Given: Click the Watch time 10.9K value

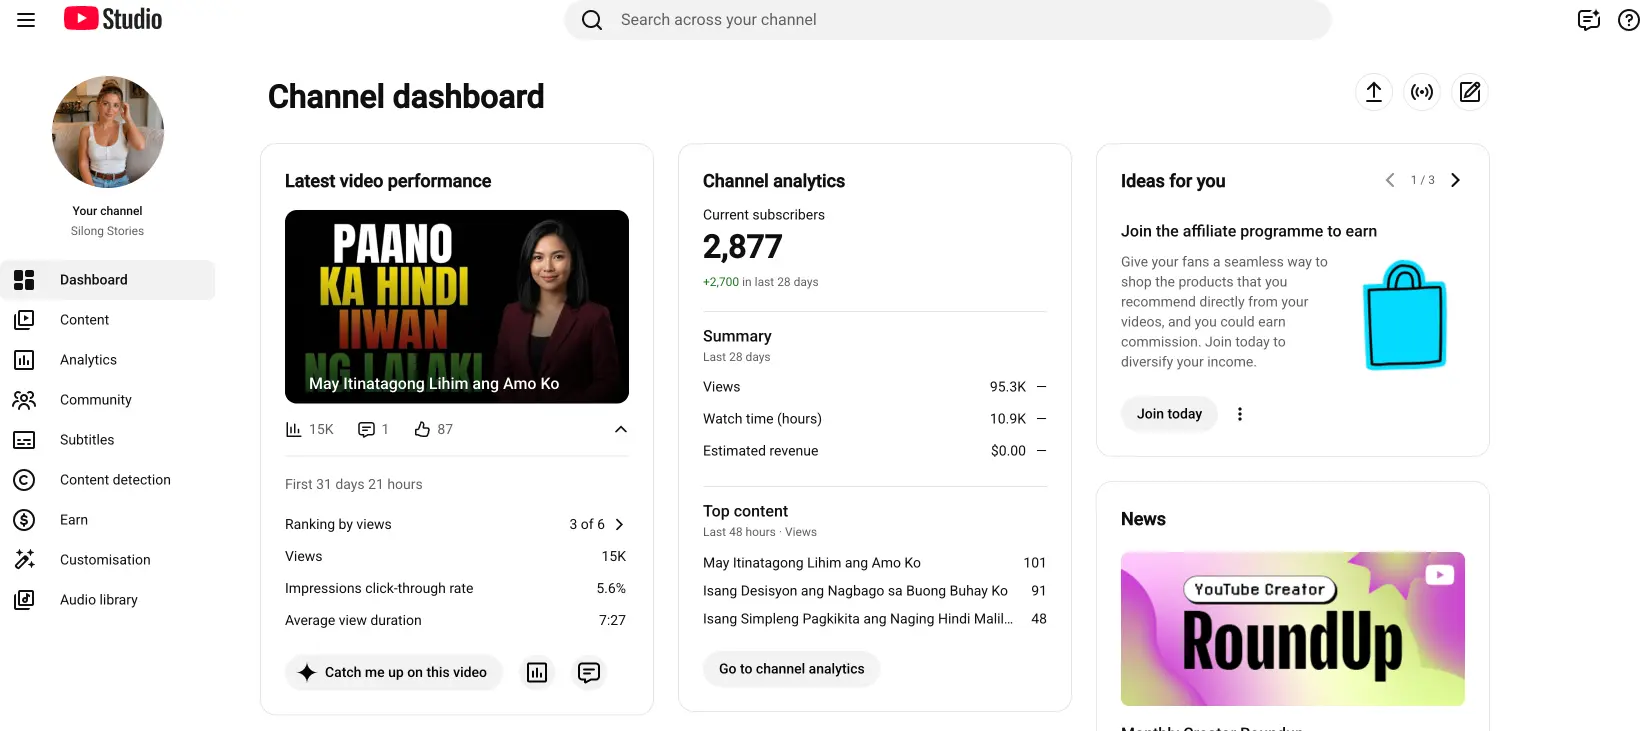Looking at the screenshot, I should (1008, 419).
